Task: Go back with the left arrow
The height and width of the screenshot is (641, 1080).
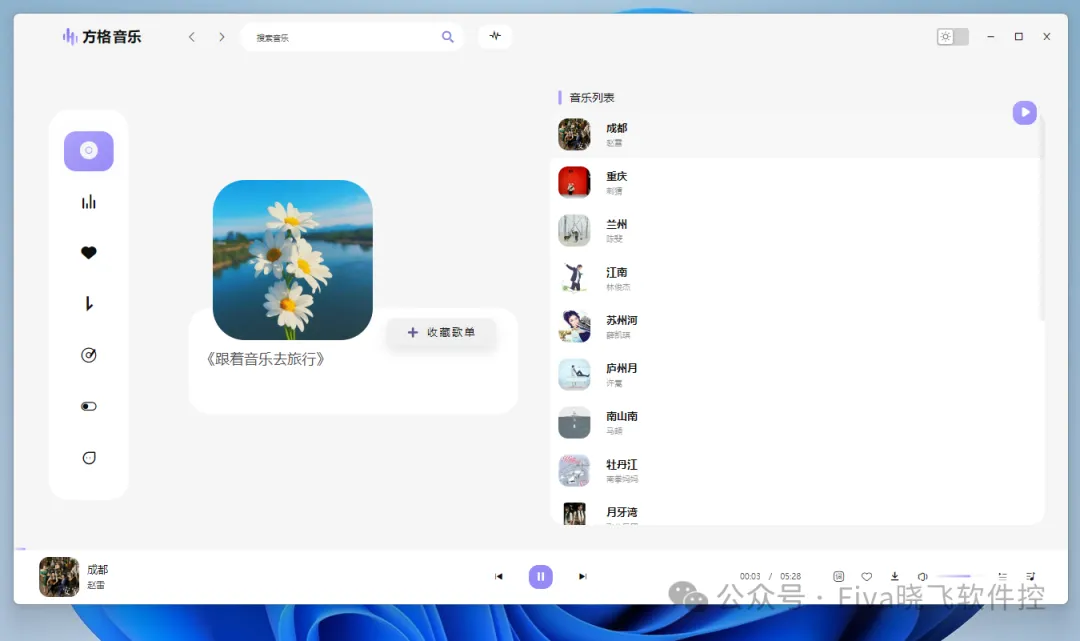Action: [191, 37]
